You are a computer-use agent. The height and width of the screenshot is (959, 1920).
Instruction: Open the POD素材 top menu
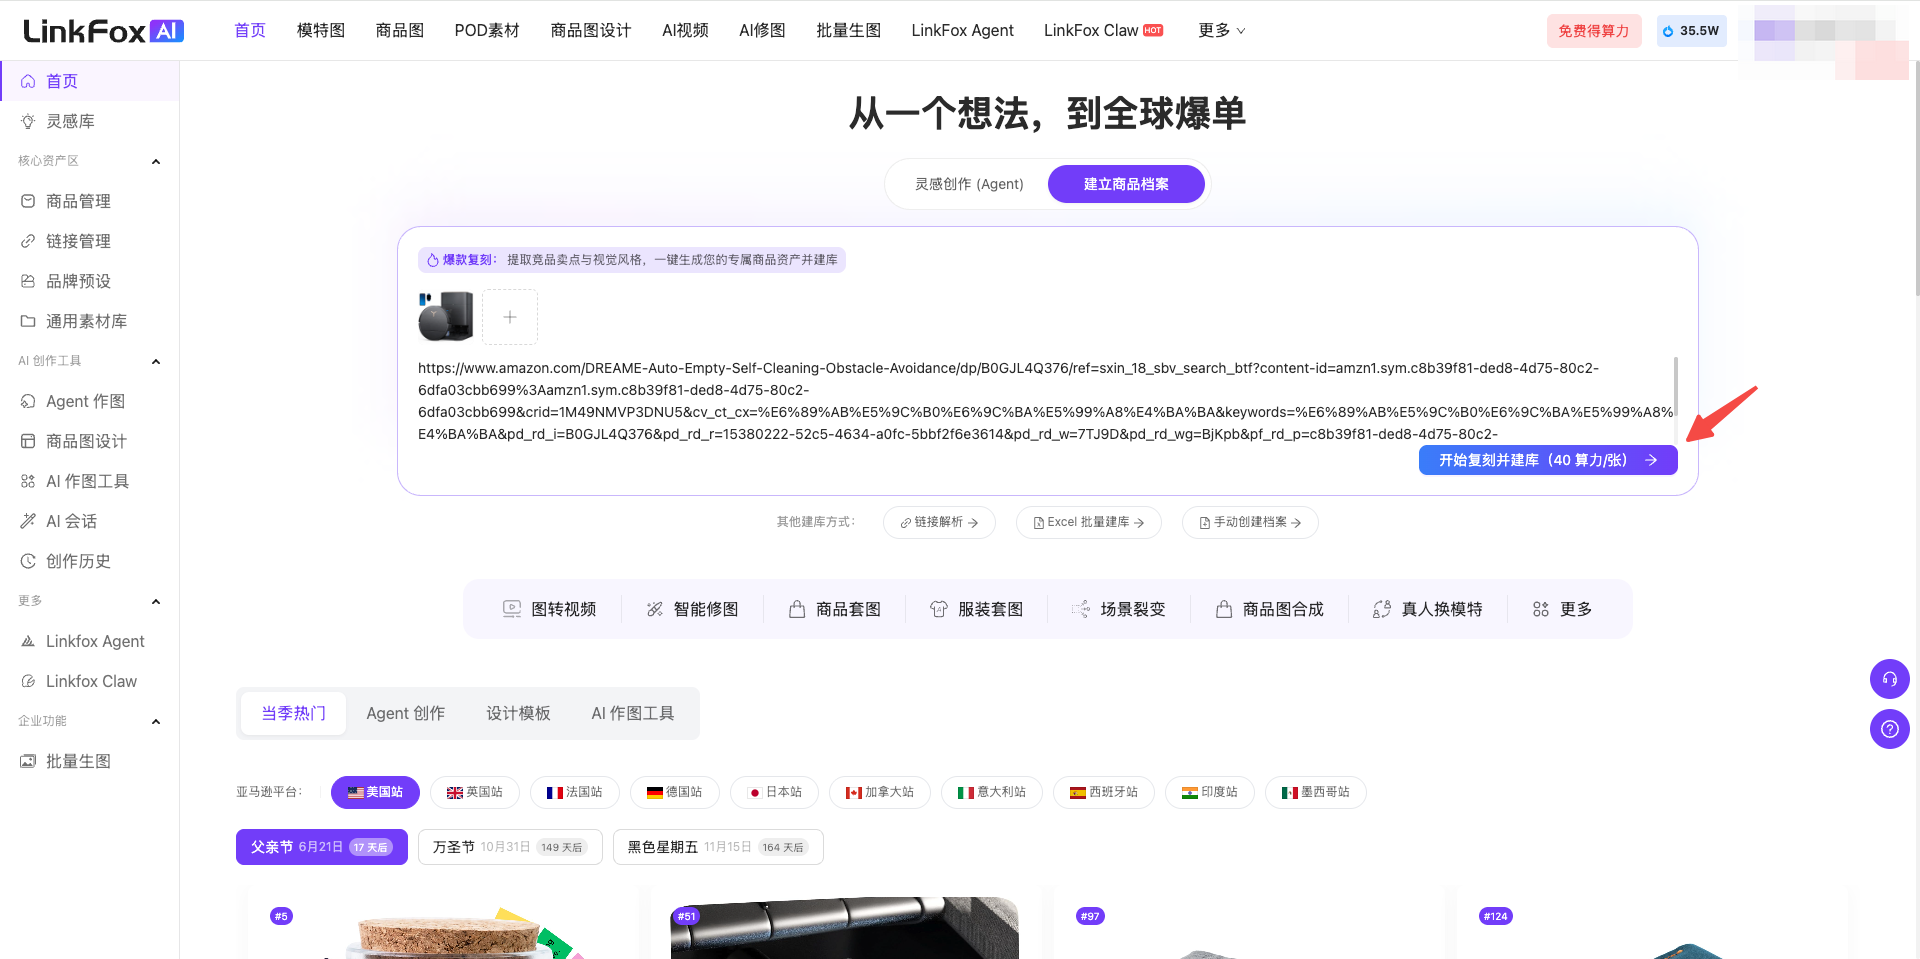point(487,31)
